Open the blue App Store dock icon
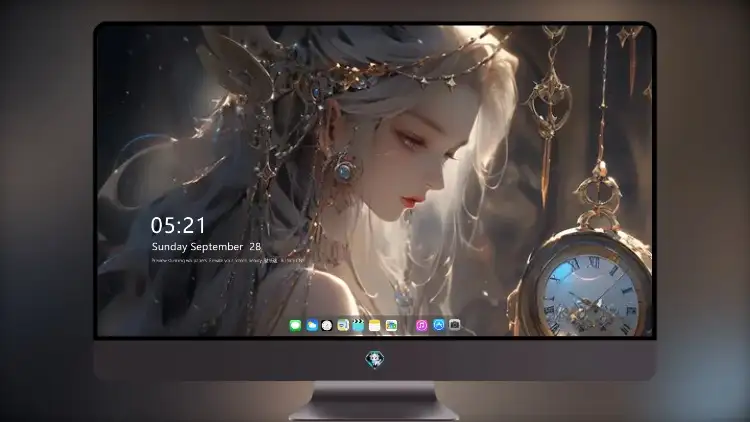Viewport: 750px width, 422px height. coord(439,325)
